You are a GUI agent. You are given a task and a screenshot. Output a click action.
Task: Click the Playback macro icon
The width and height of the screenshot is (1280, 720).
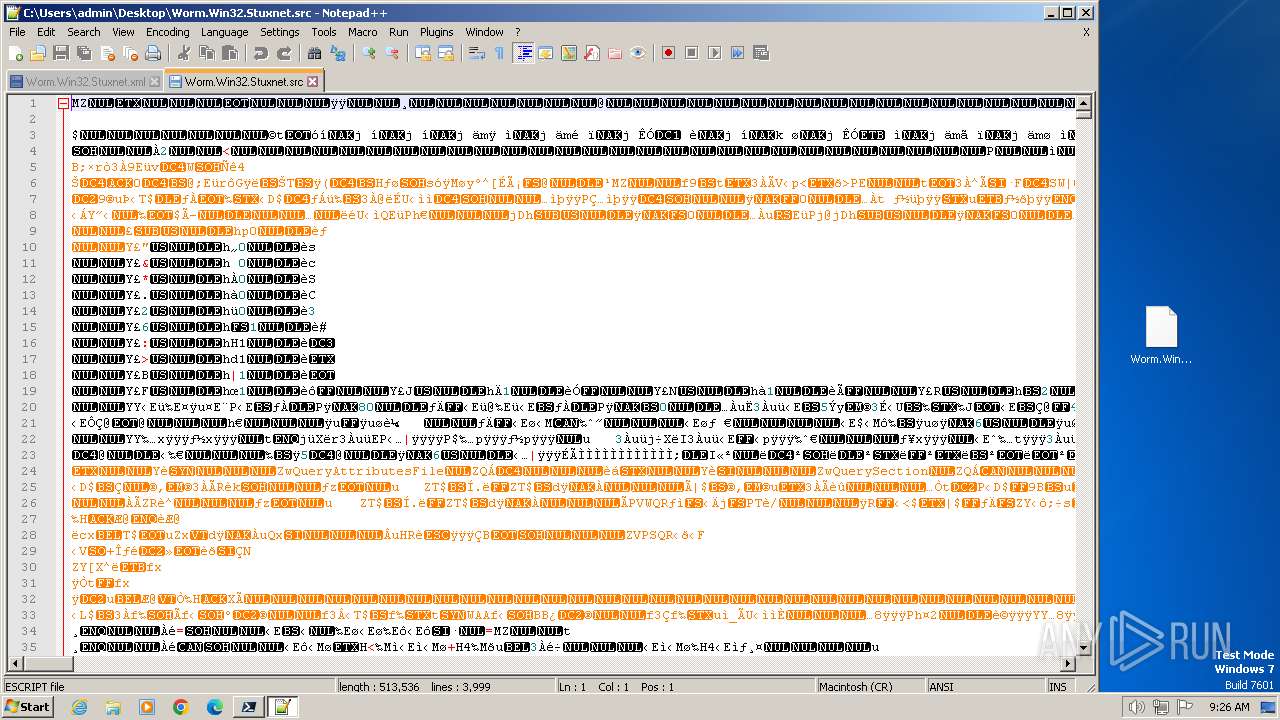click(x=715, y=53)
